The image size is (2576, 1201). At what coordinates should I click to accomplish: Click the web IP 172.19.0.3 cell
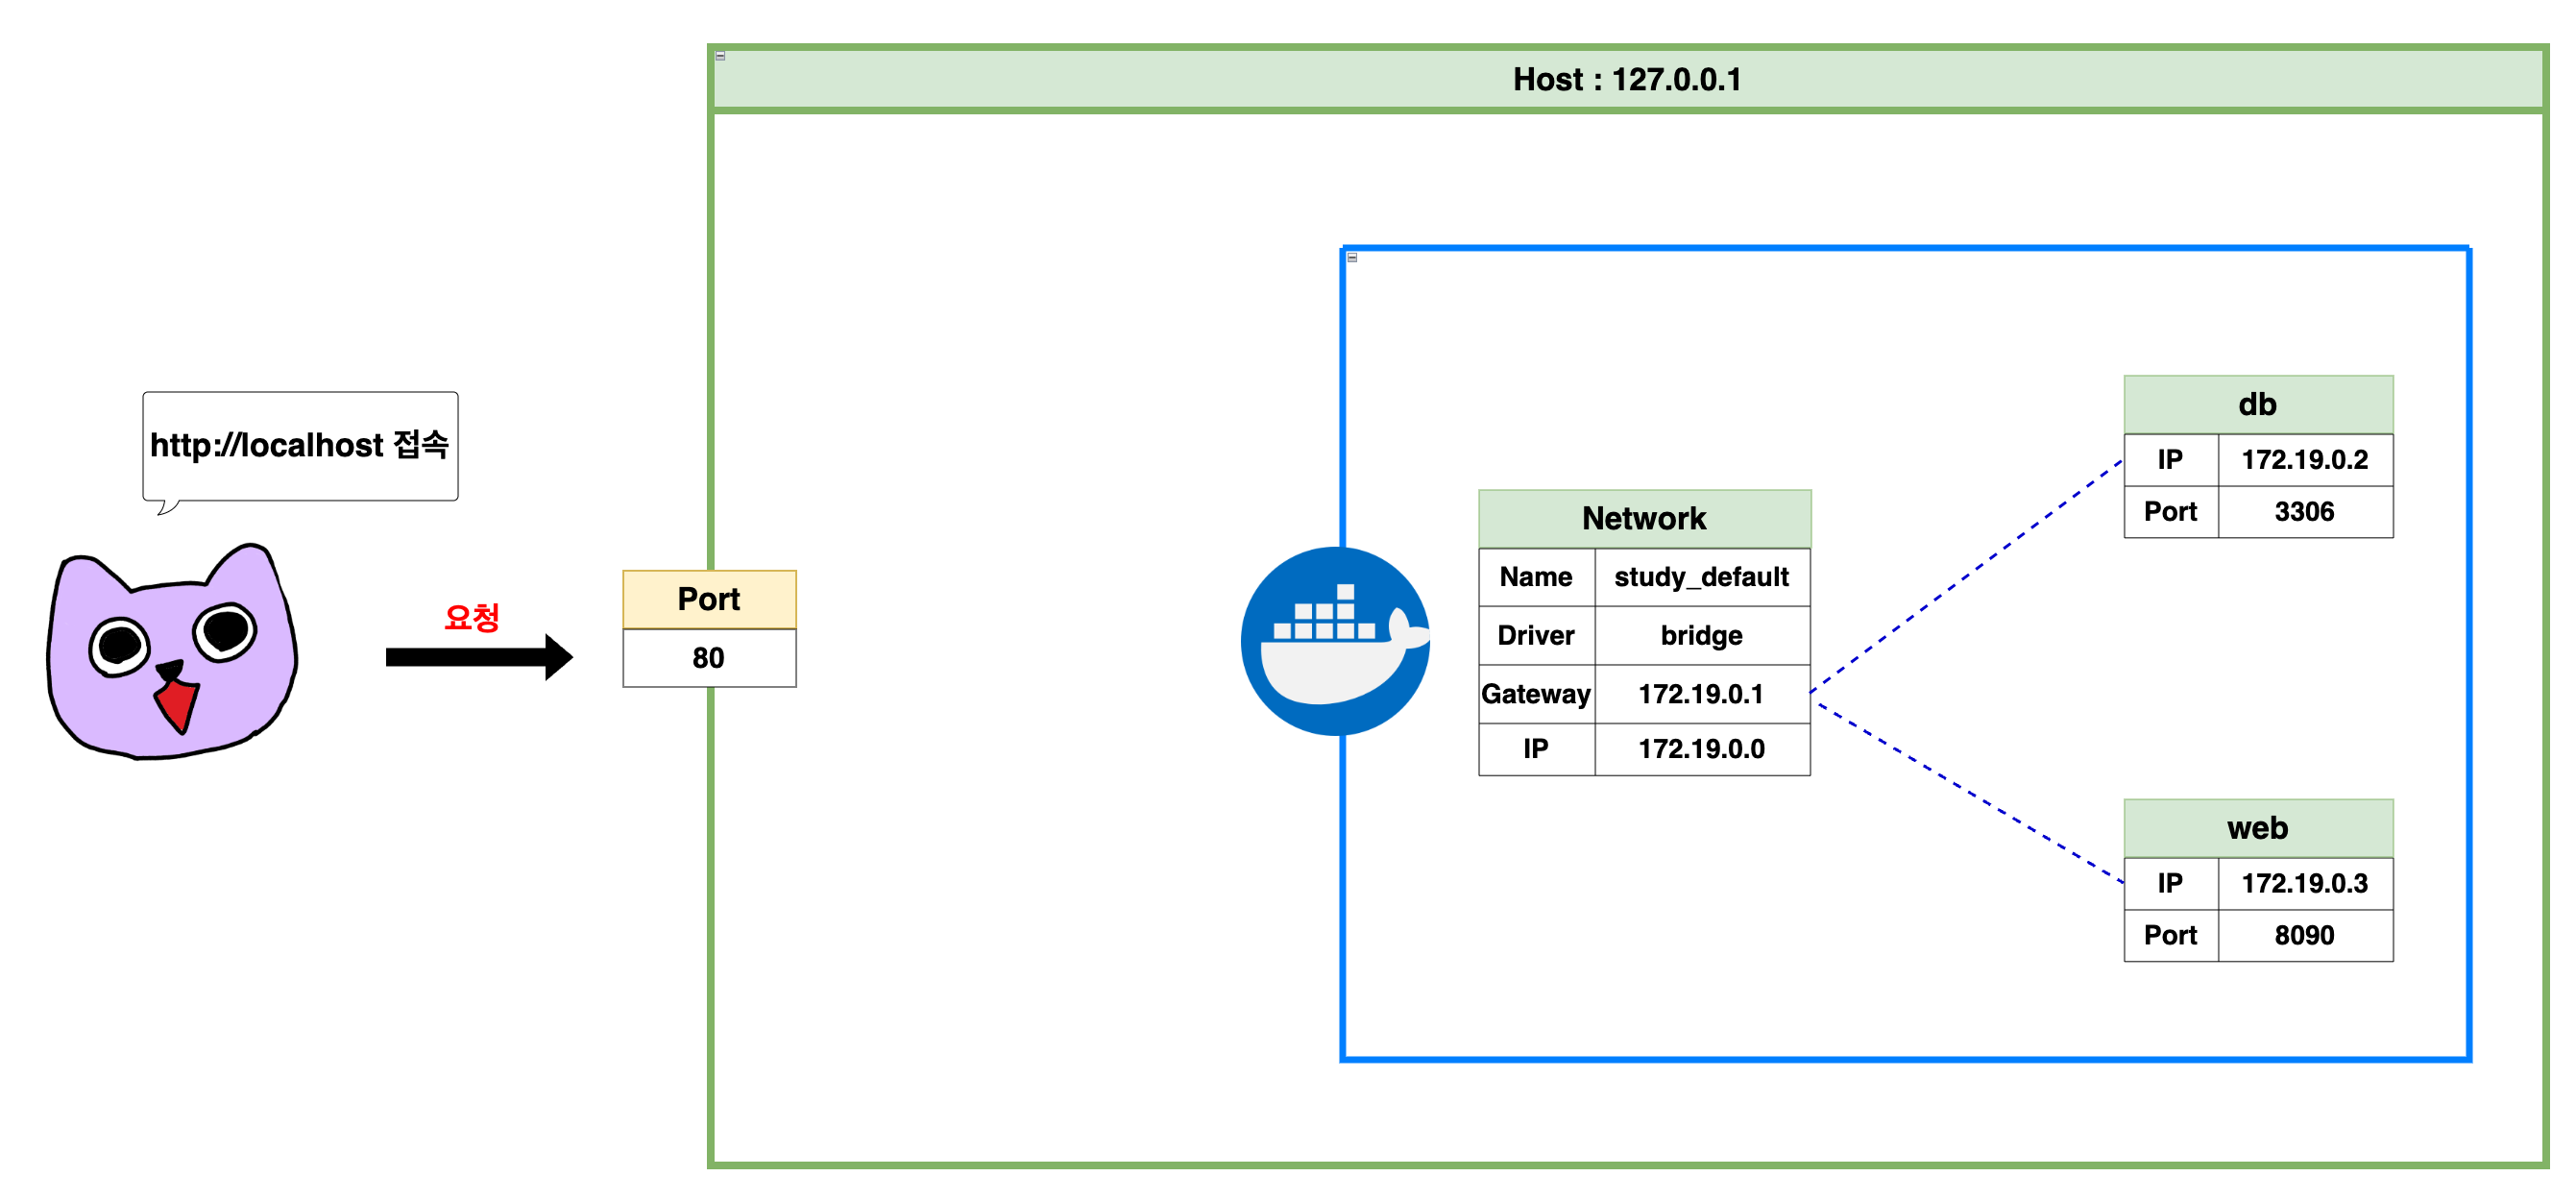(x=2304, y=884)
